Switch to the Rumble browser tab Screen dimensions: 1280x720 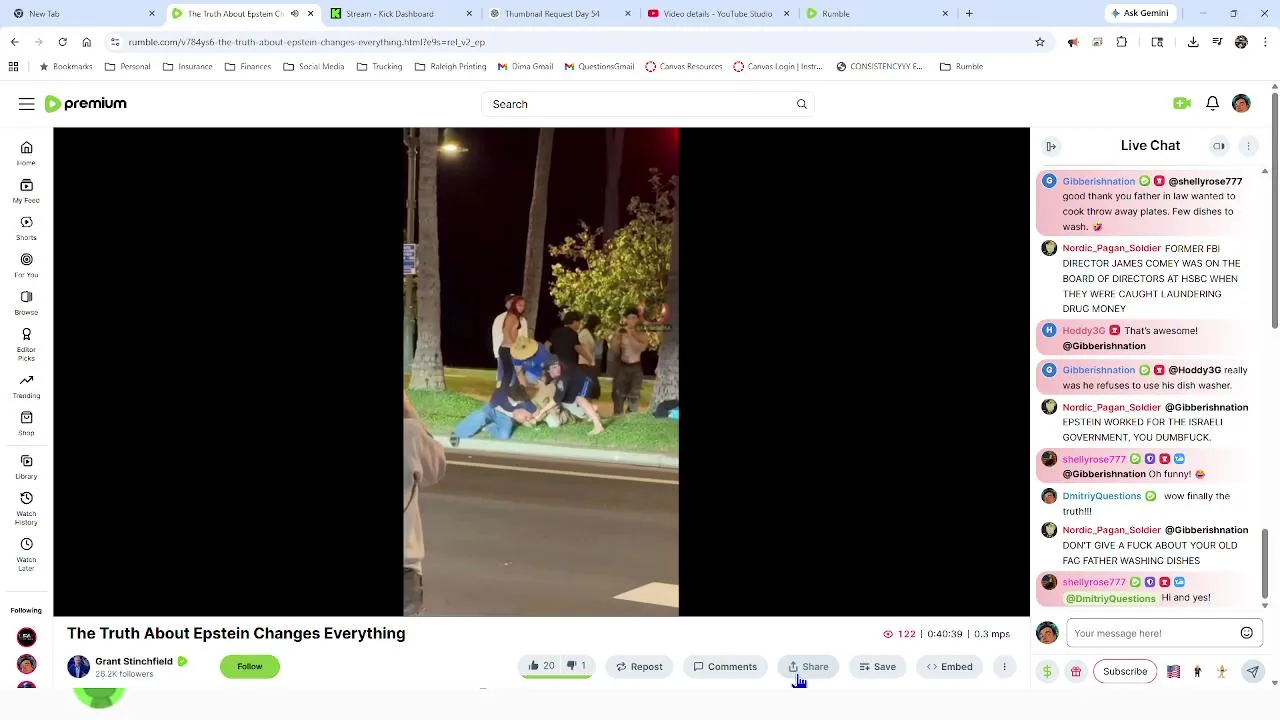point(877,14)
